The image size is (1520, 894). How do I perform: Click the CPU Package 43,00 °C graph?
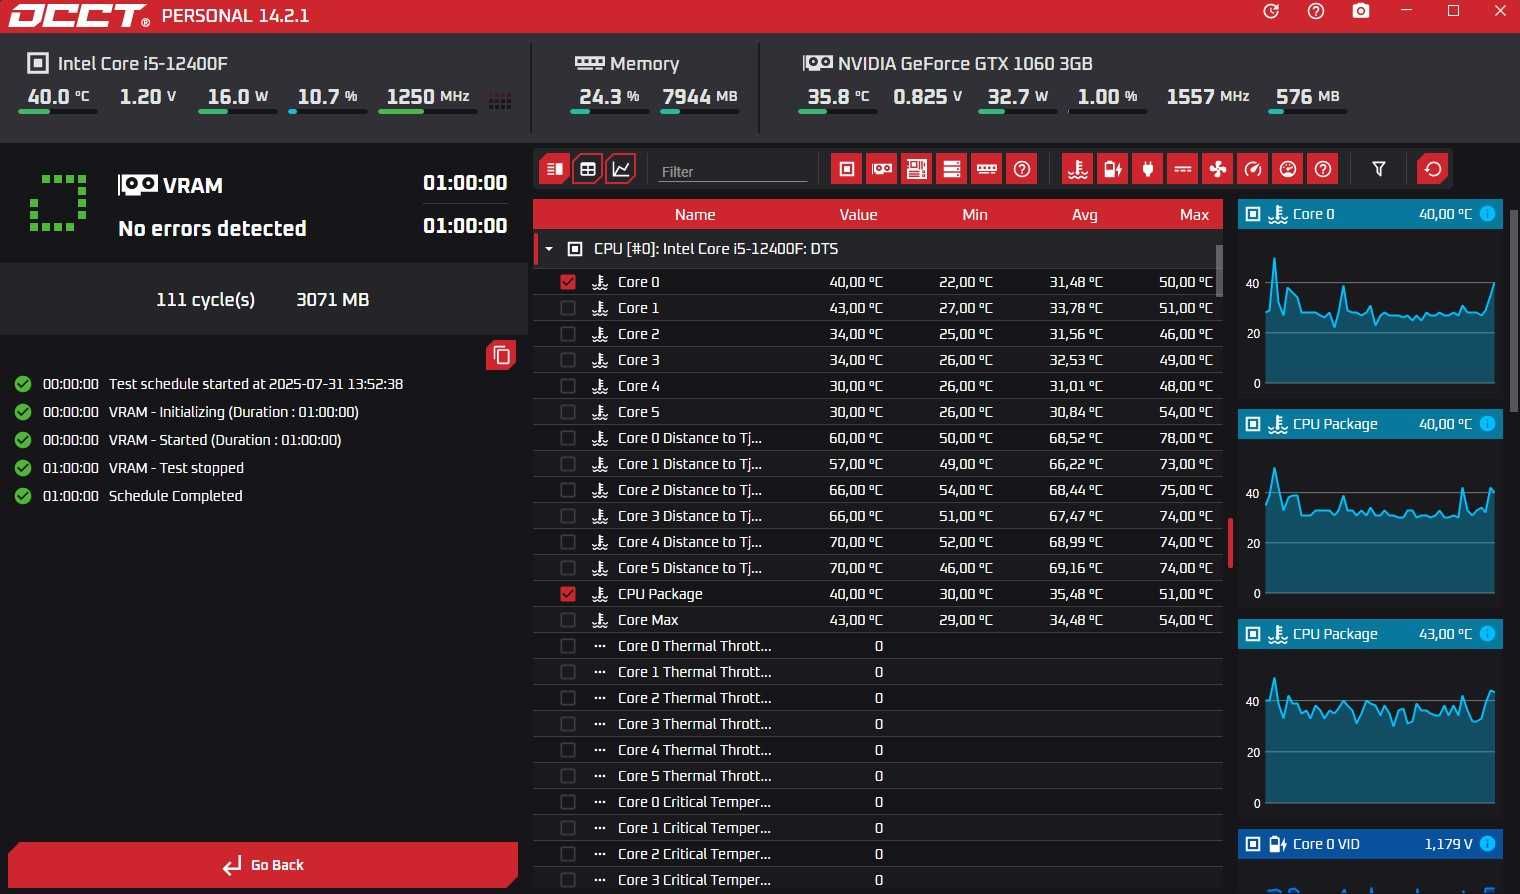(x=1370, y=736)
